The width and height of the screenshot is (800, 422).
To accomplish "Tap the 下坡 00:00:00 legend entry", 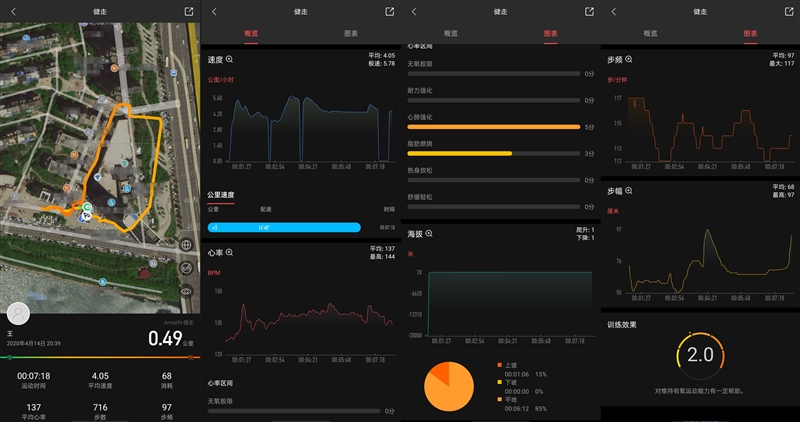I will [x=521, y=387].
